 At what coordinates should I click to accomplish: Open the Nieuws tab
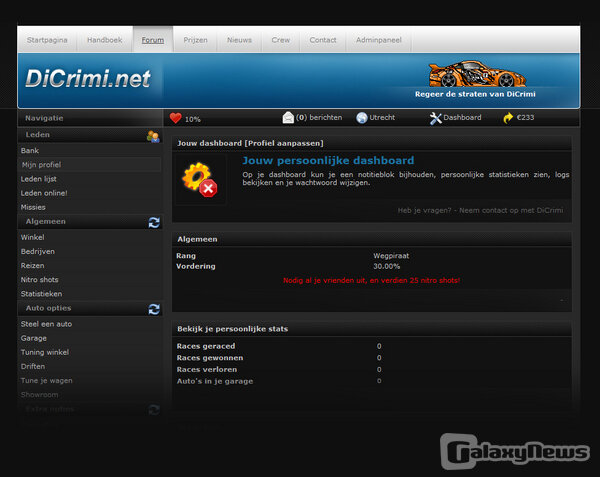239,40
